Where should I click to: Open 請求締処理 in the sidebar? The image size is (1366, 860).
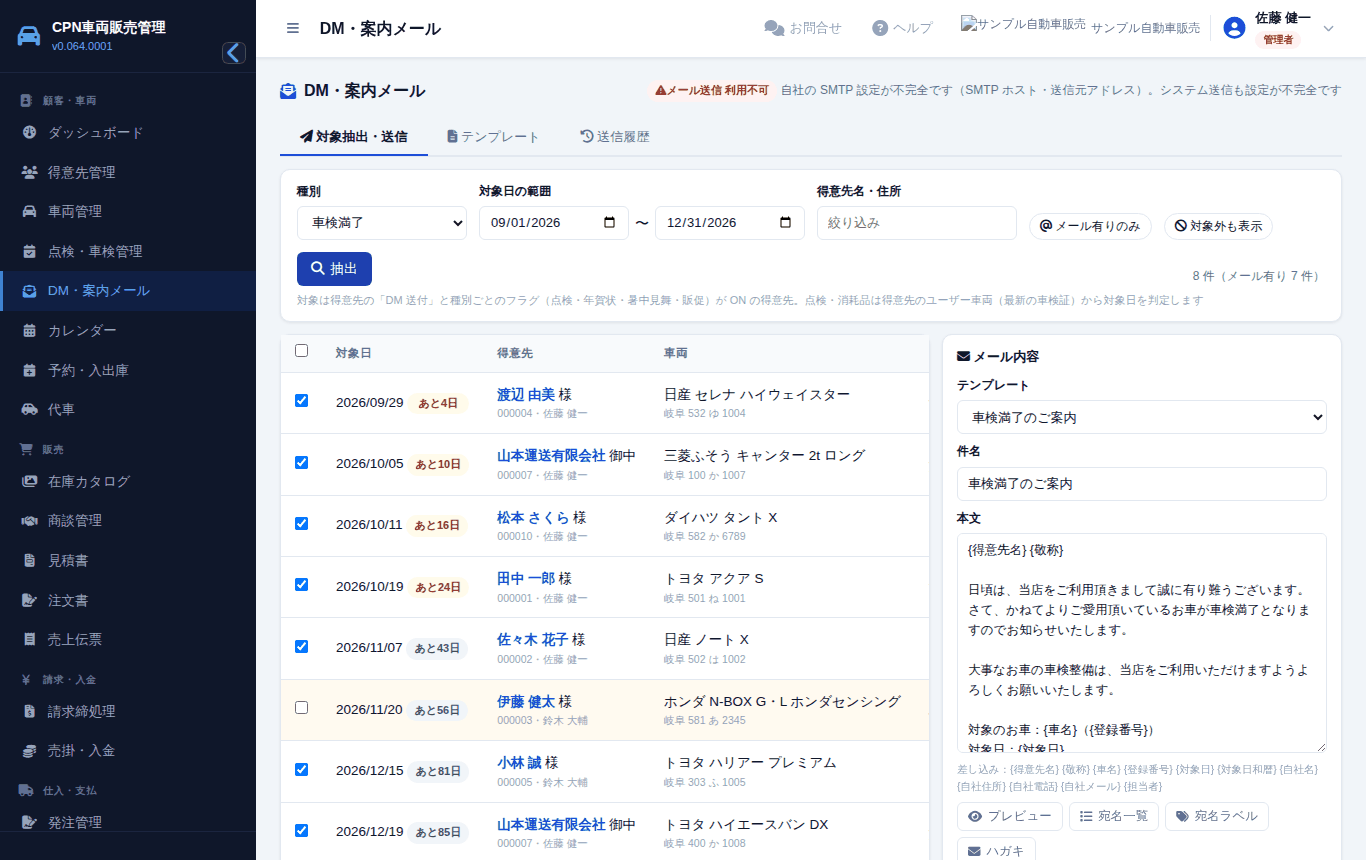[x=128, y=711]
